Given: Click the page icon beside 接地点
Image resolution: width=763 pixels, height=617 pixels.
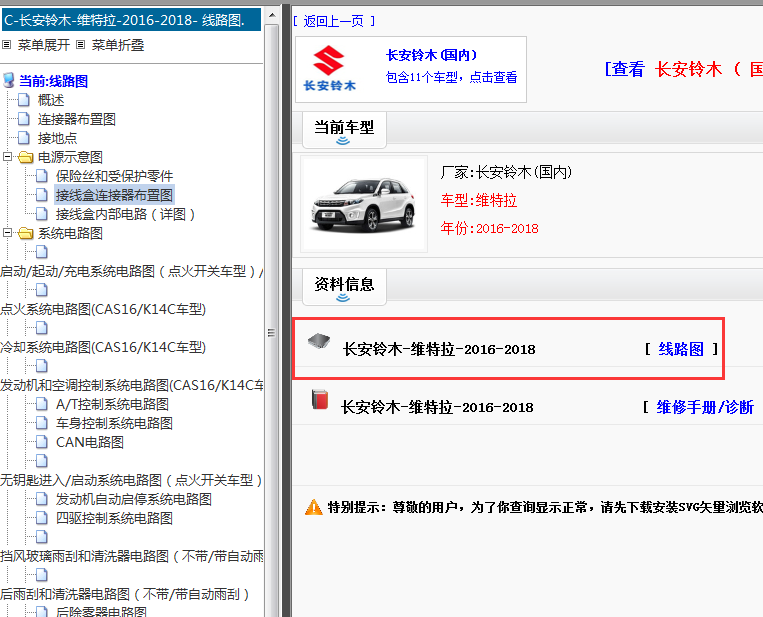Looking at the screenshot, I should pyautogui.click(x=24, y=138).
